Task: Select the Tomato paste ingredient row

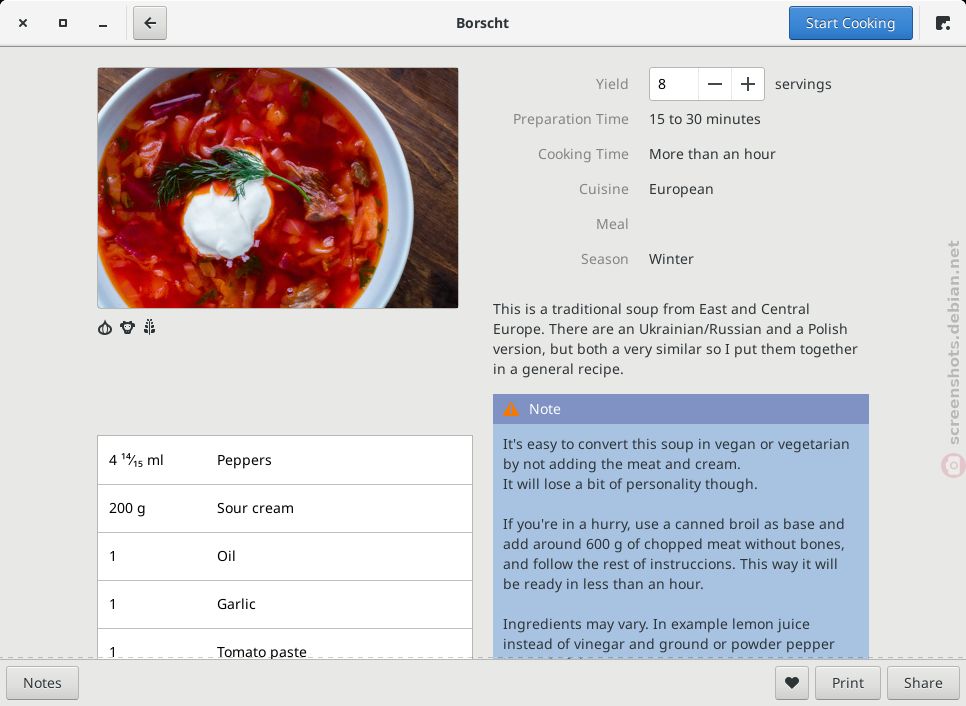Action: 285,644
